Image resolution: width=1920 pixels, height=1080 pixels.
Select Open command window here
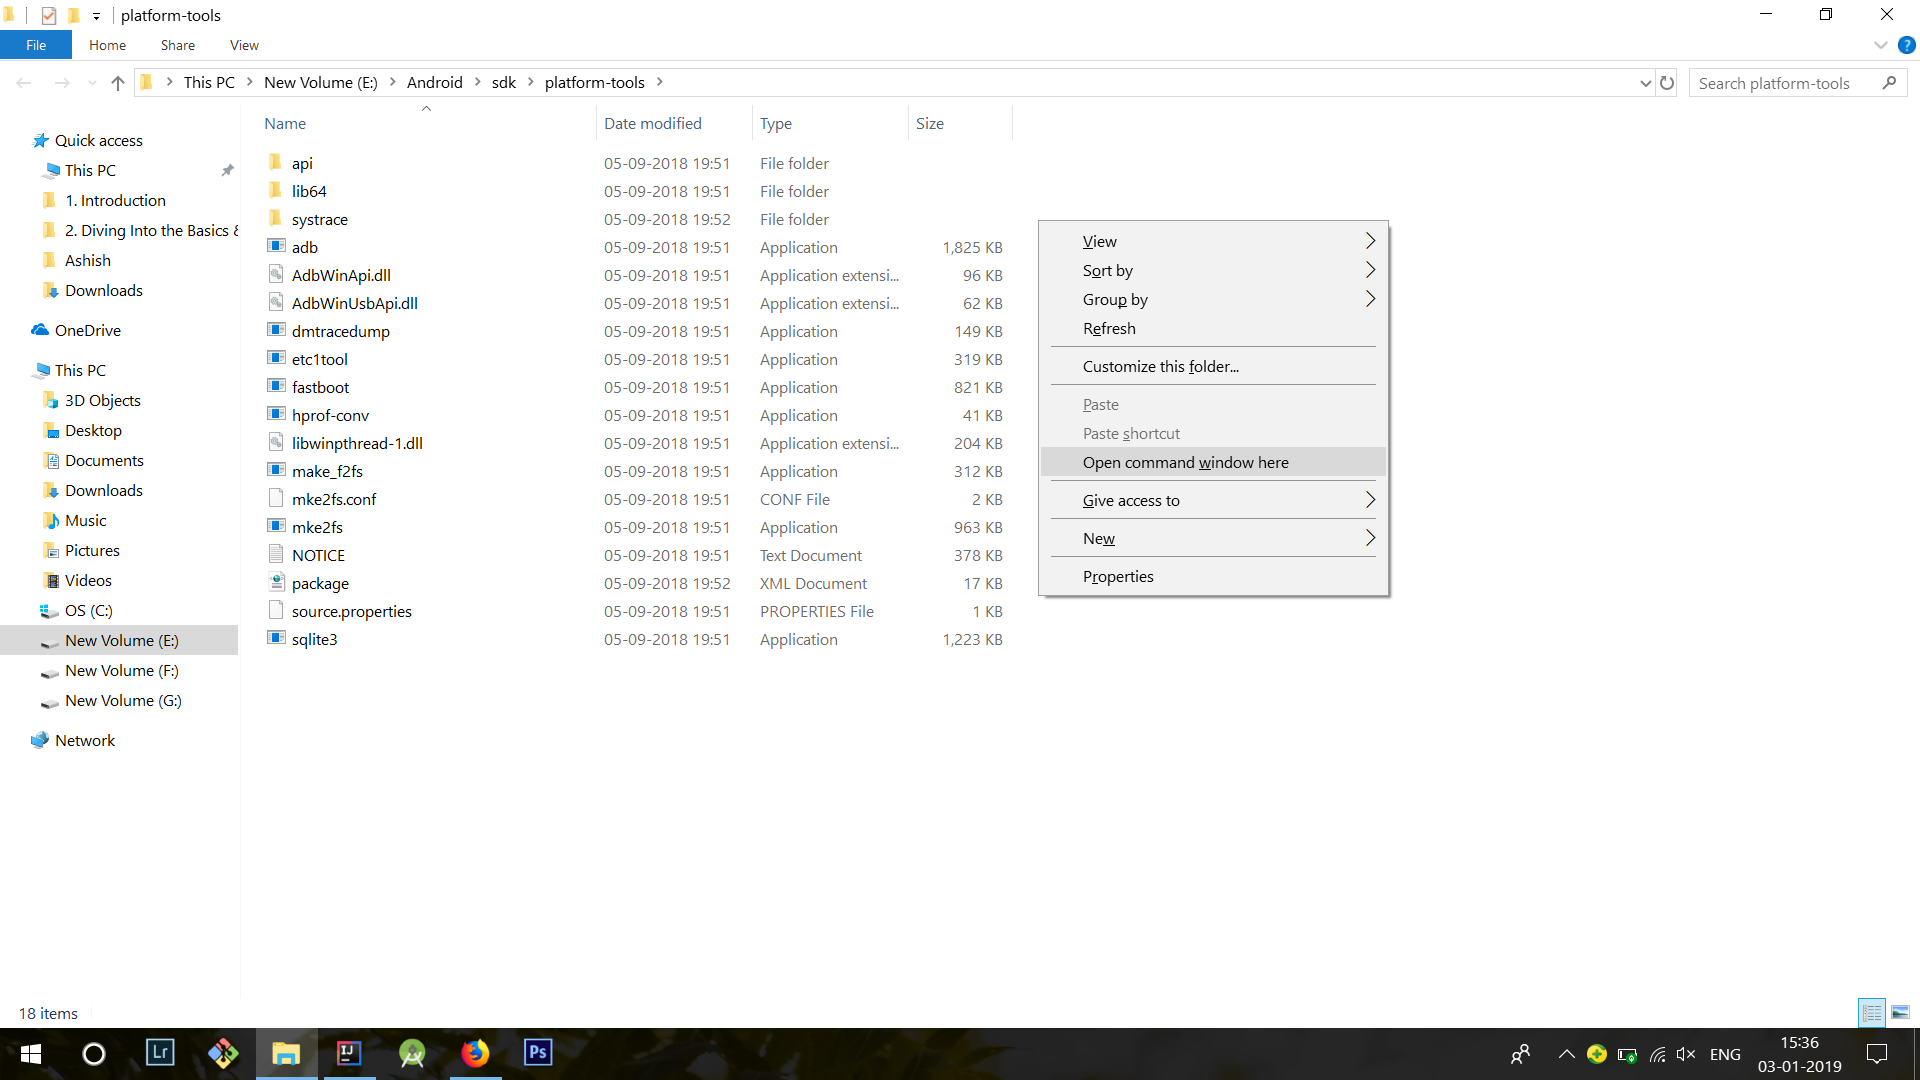1185,462
